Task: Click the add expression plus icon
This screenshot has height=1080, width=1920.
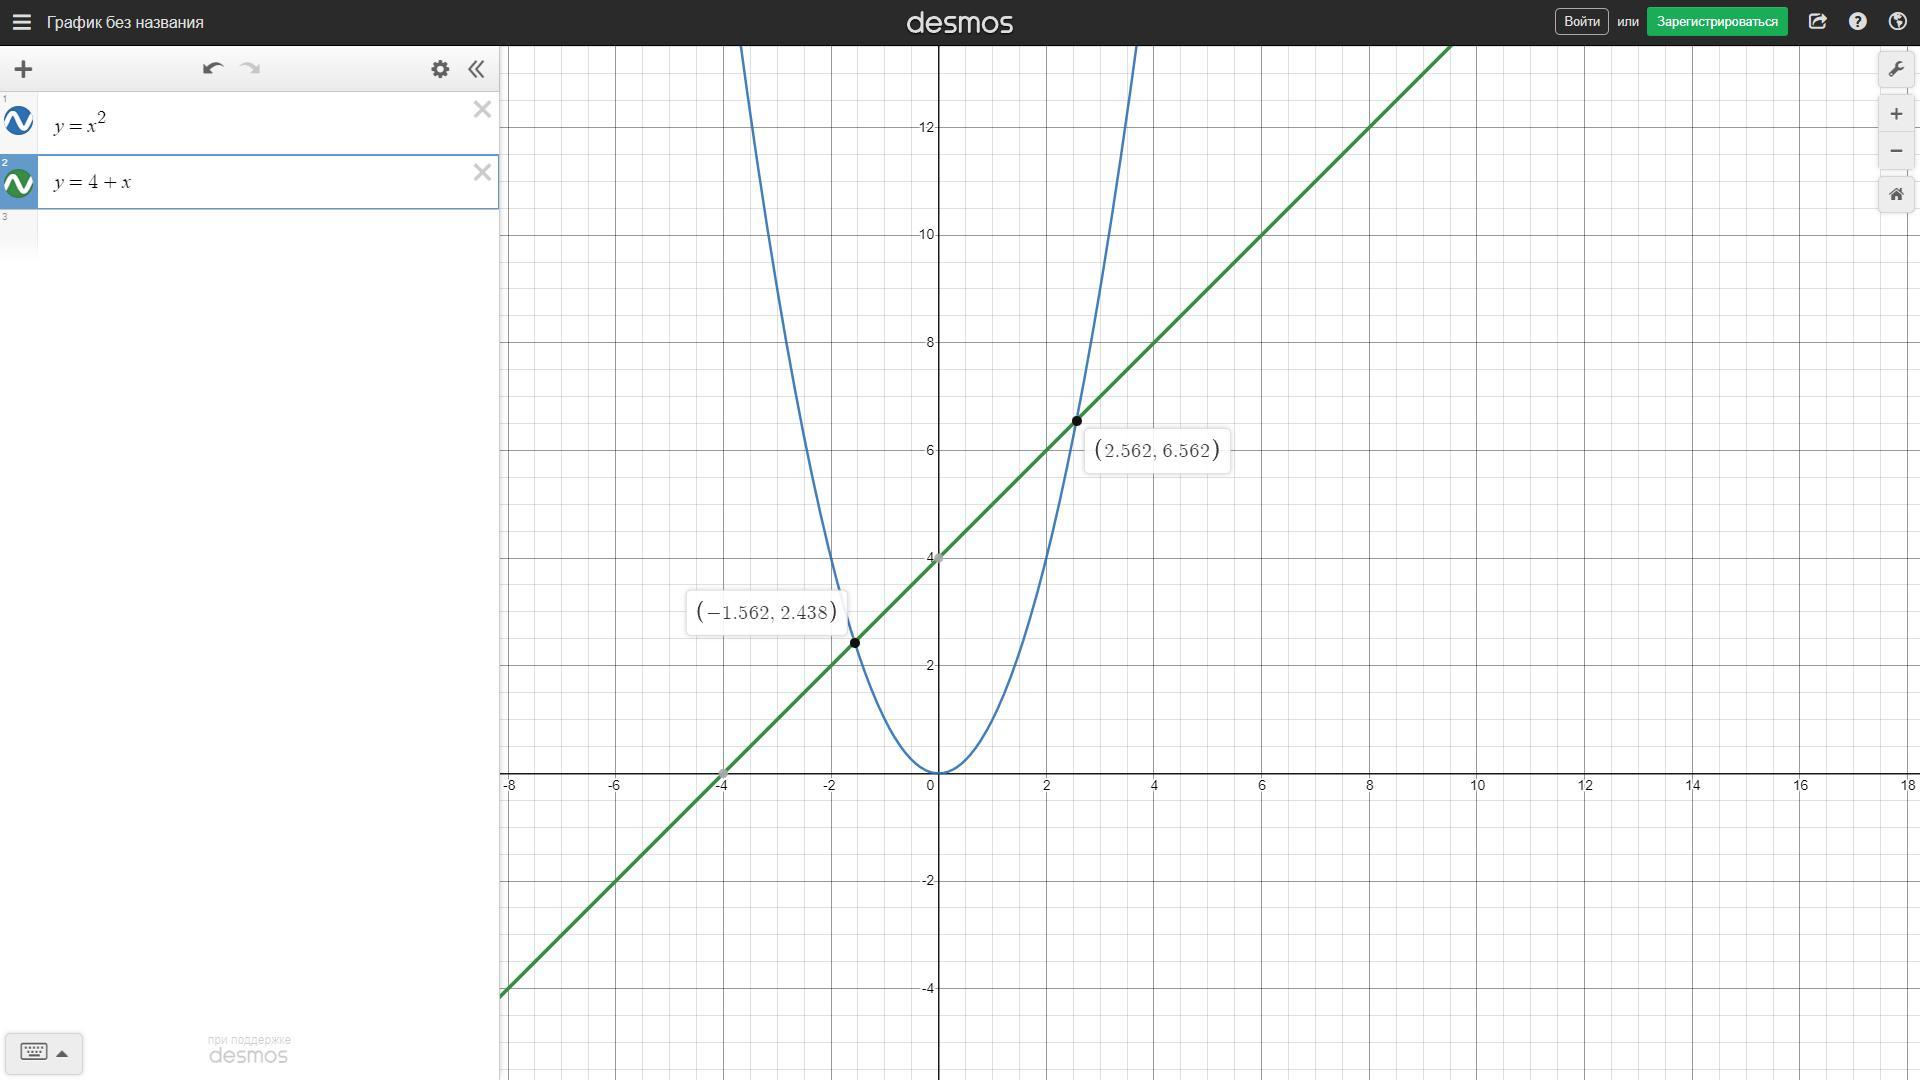Action: (x=23, y=69)
